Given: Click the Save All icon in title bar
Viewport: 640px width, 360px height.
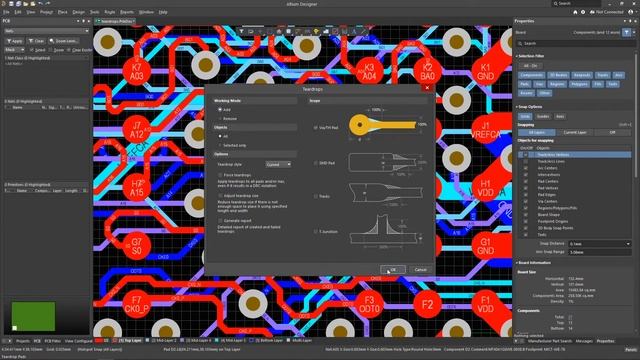Looking at the screenshot, I should click(x=19, y=4).
